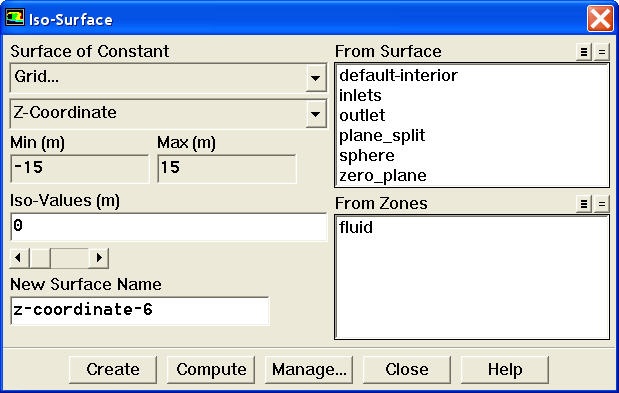
Task: Click the iso-value slider thumb
Action: point(40,258)
